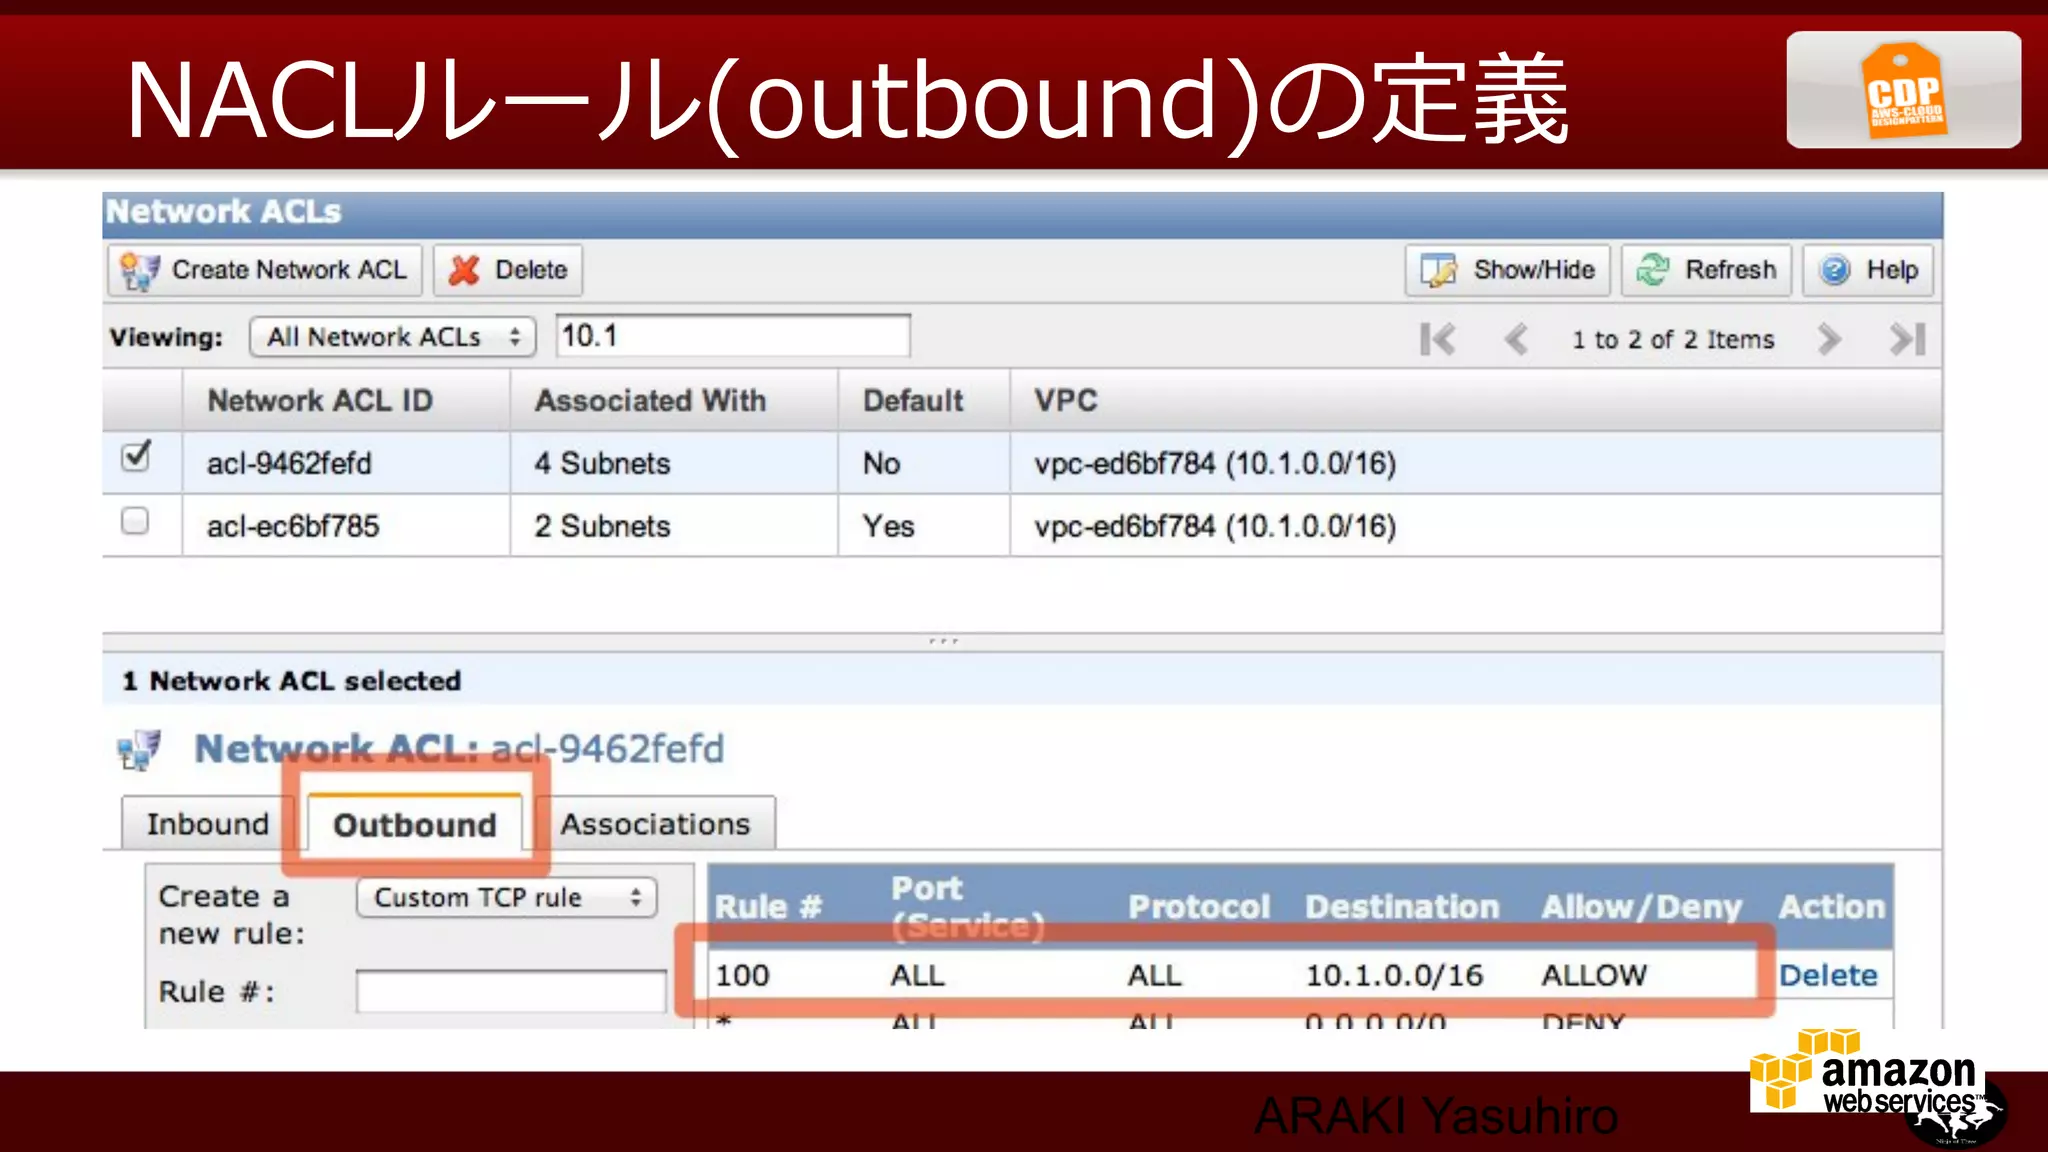
Task: Jump to last page of items
Action: point(1907,339)
